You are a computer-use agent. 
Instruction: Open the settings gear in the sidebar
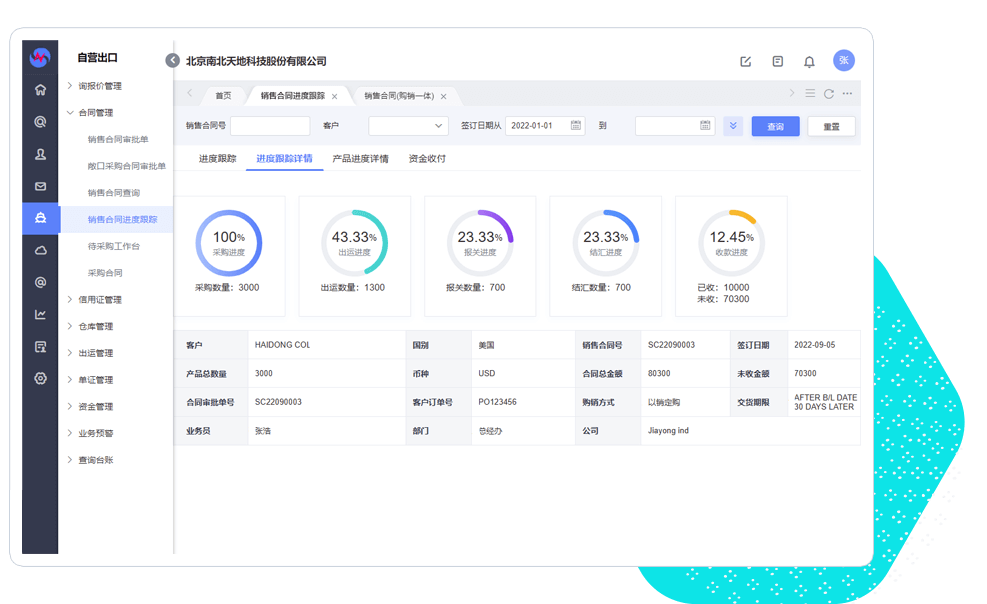(40, 378)
